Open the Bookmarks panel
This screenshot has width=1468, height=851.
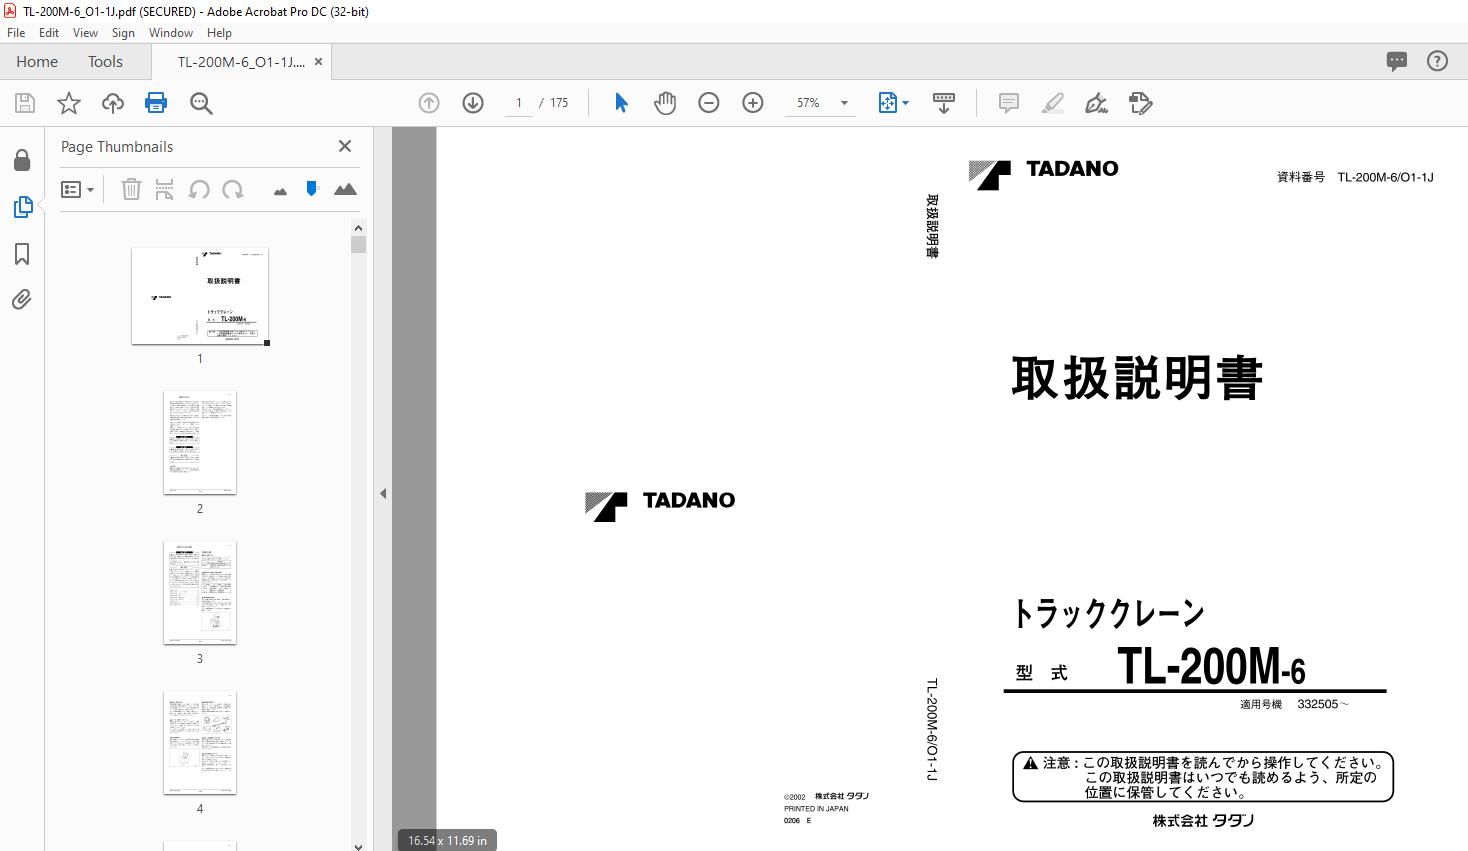[x=22, y=254]
